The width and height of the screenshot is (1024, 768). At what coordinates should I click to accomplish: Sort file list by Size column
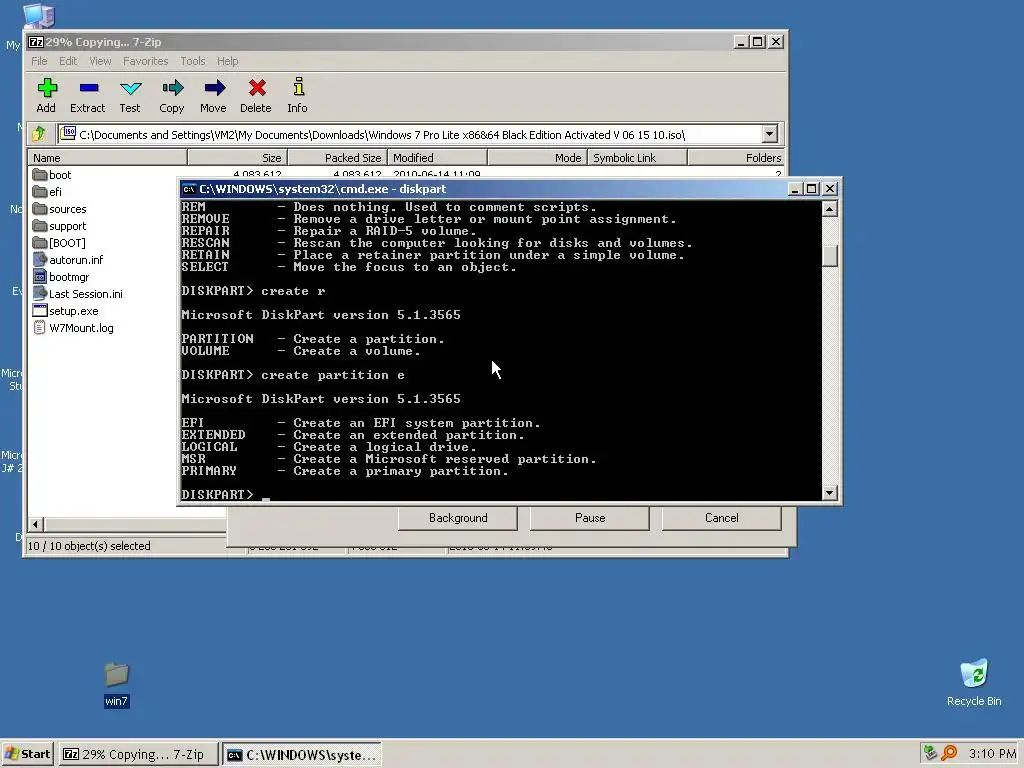[238, 157]
